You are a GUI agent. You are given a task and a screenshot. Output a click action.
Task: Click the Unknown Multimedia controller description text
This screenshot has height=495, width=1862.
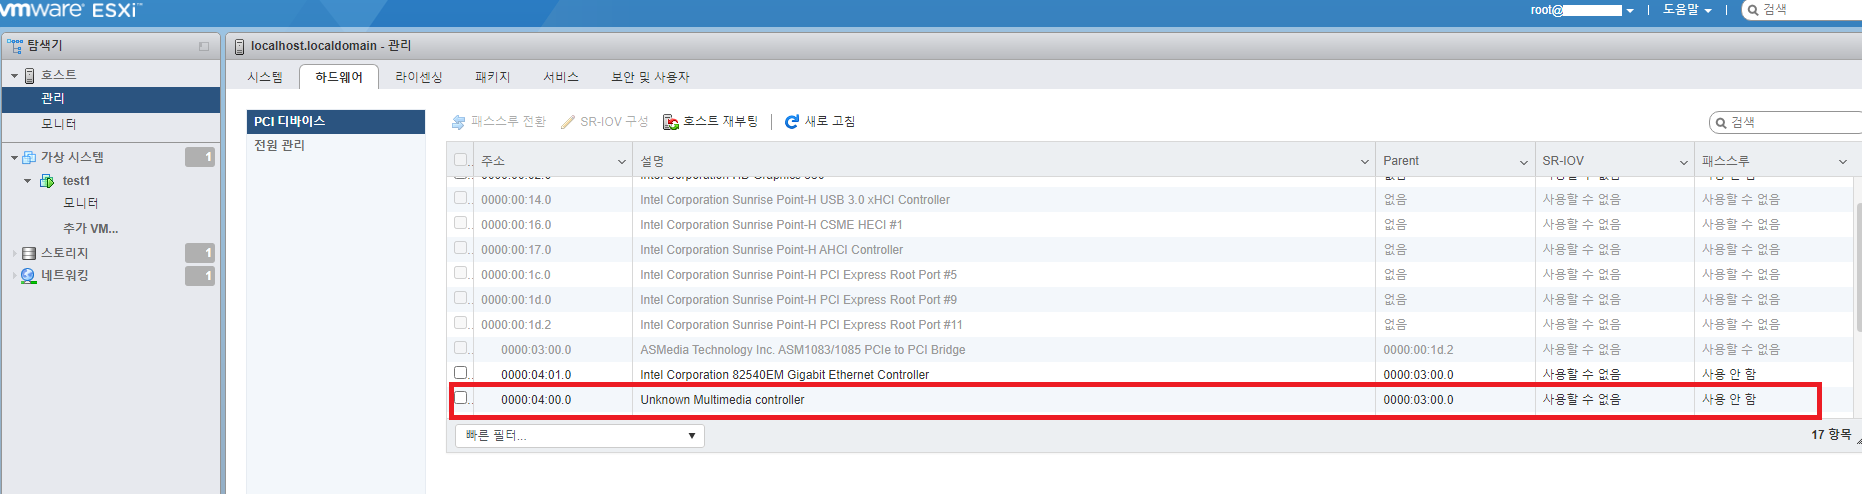(722, 400)
